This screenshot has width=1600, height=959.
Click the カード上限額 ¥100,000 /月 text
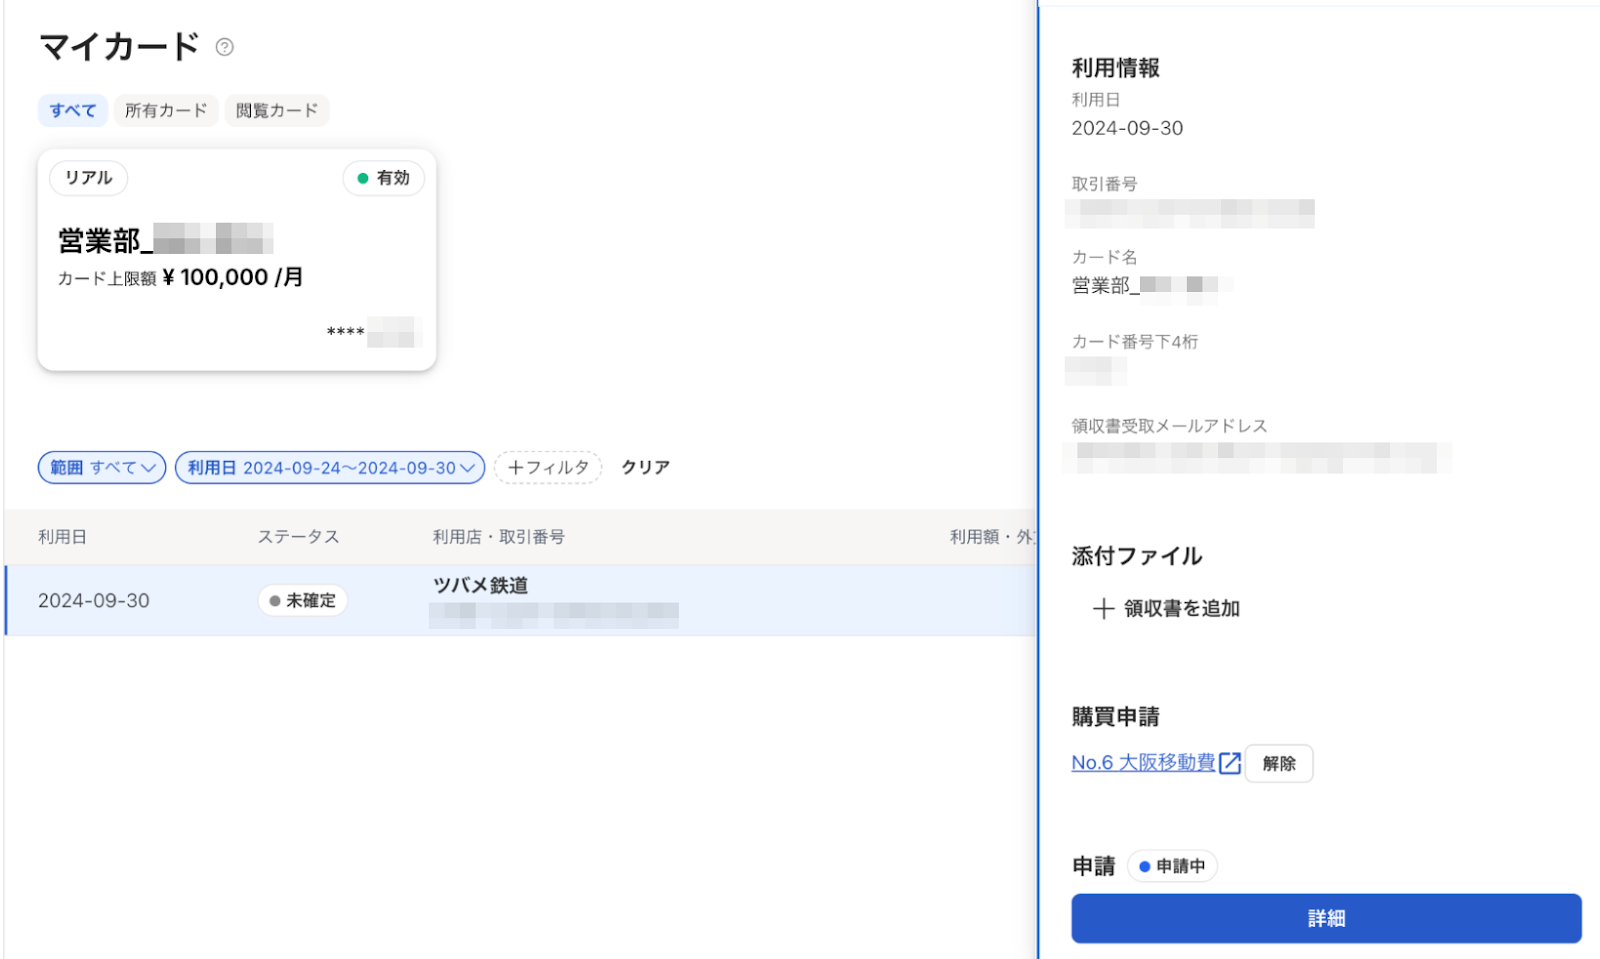pos(180,277)
